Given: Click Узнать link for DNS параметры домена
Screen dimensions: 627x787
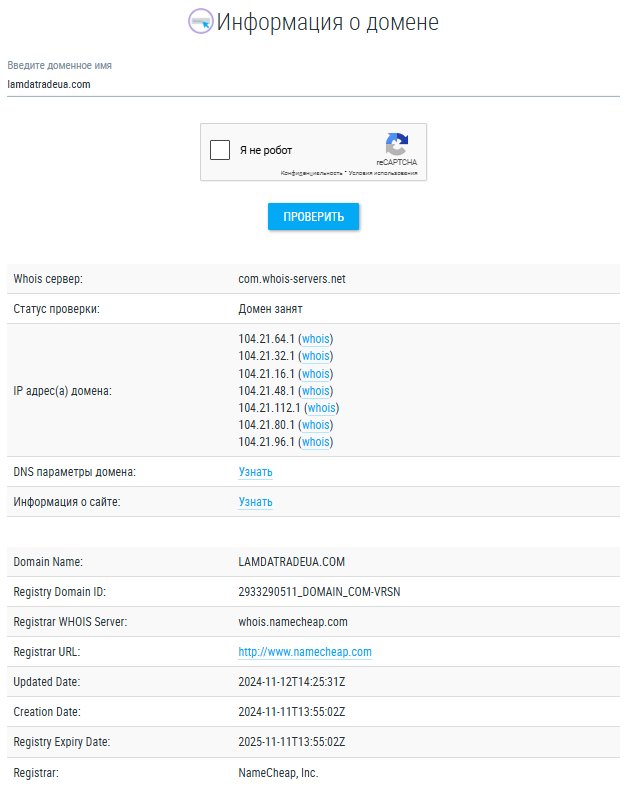Looking at the screenshot, I should click(x=256, y=472).
